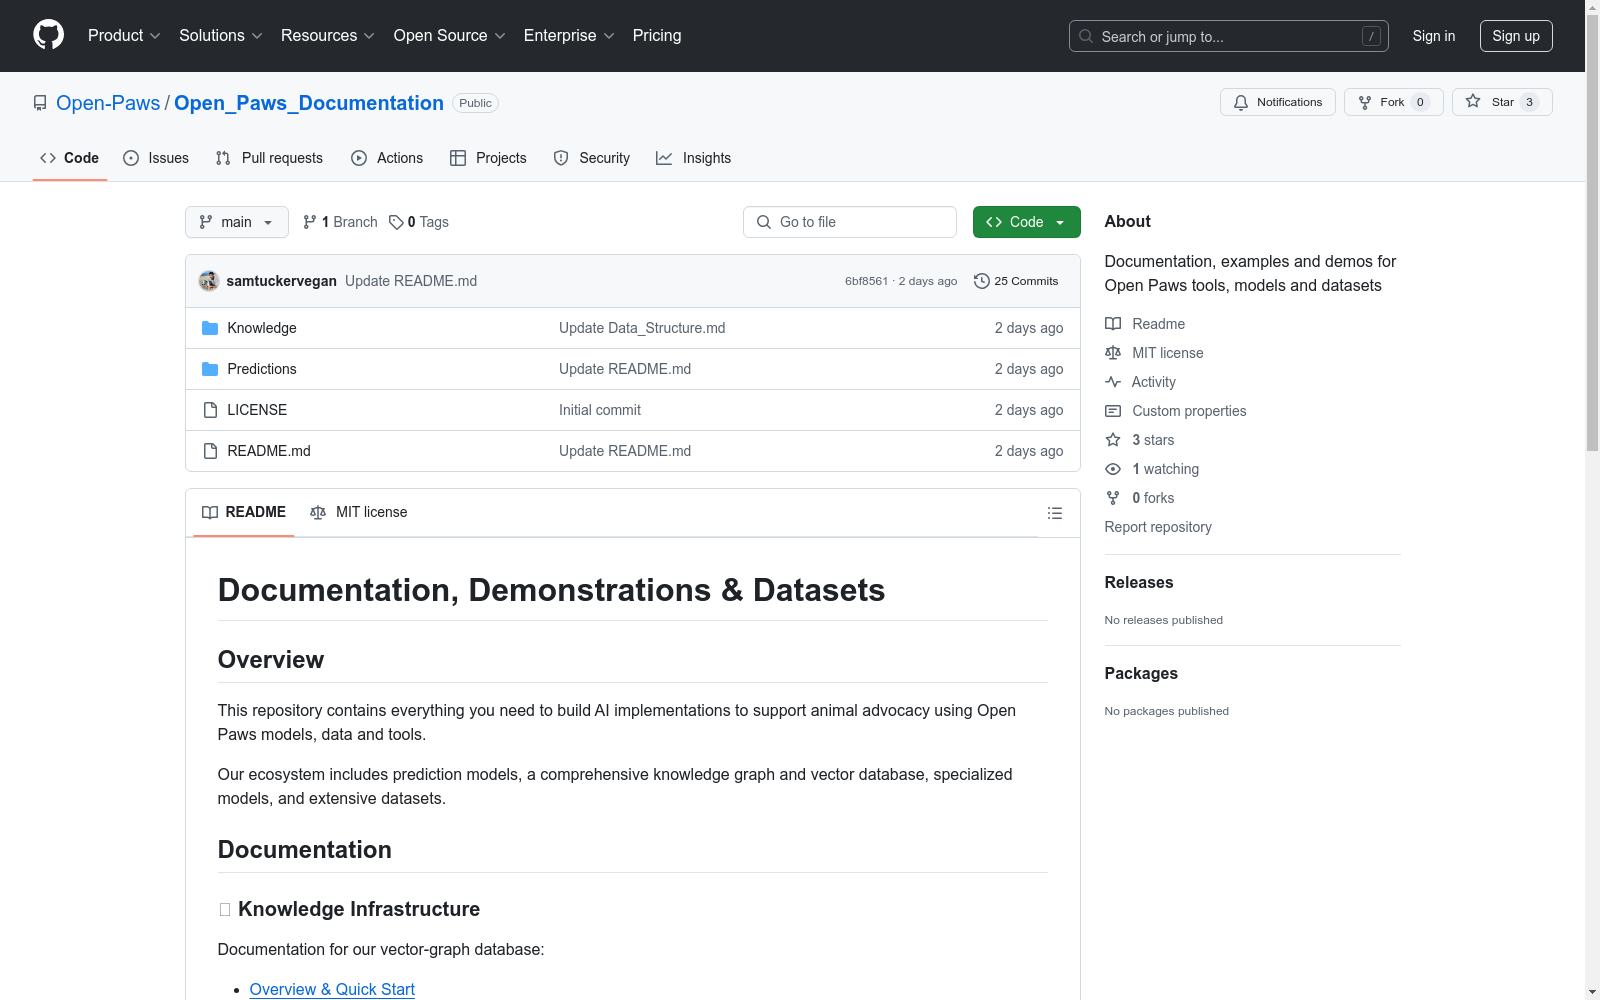Click the branch icon beside 1 Branch
The height and width of the screenshot is (1000, 1600).
[x=310, y=222]
